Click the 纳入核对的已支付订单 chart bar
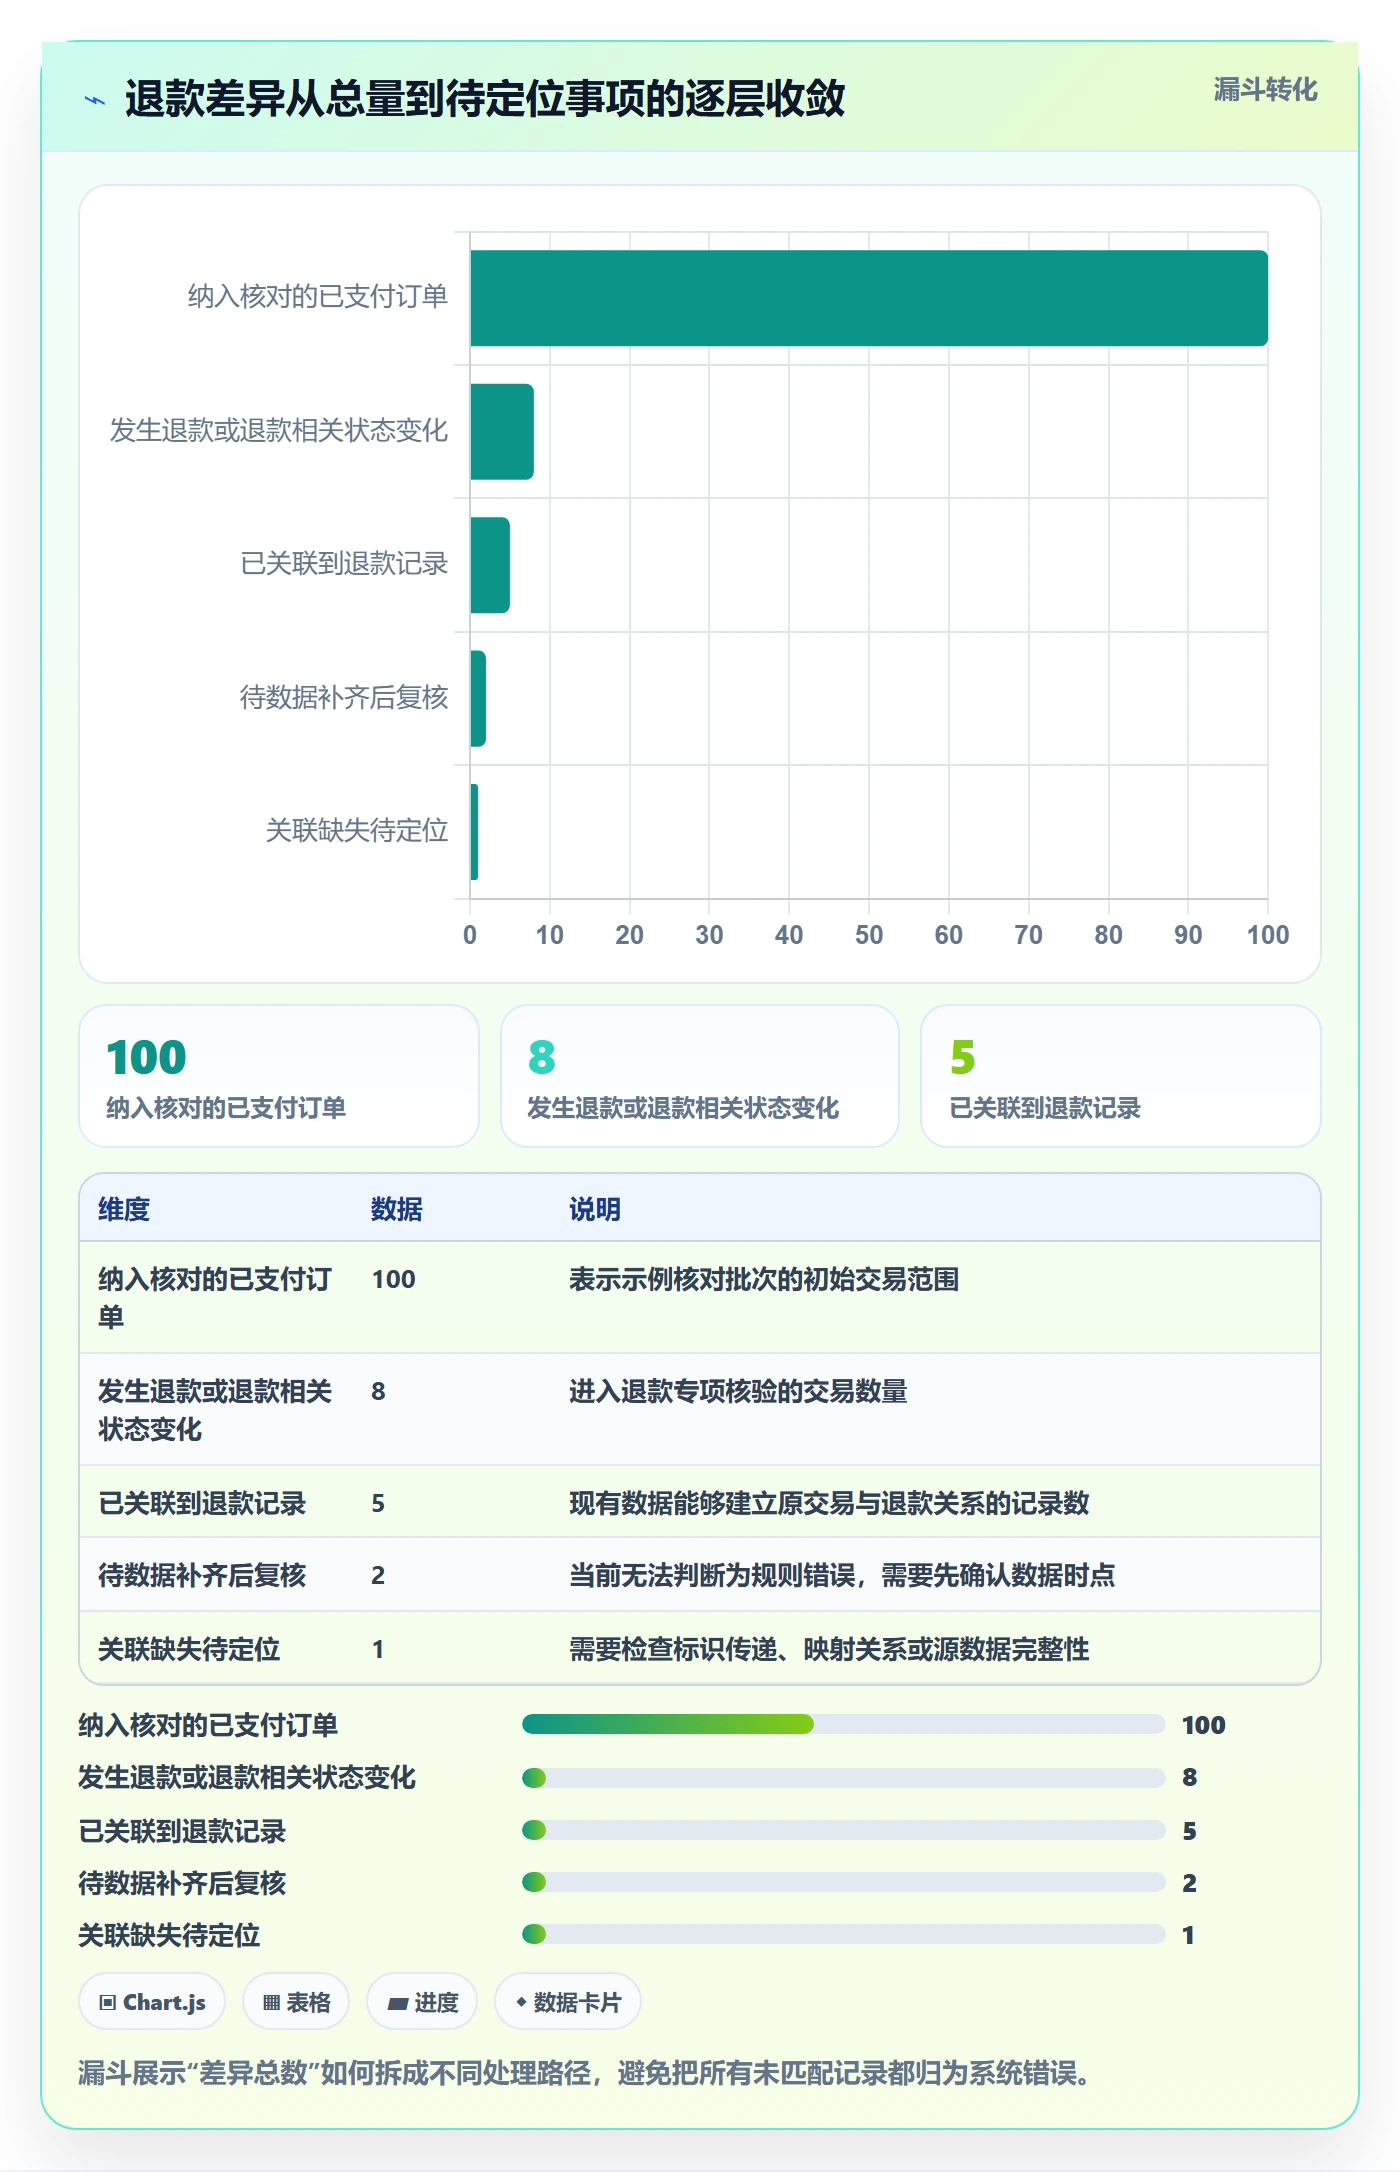1400x2172 pixels. coord(869,298)
